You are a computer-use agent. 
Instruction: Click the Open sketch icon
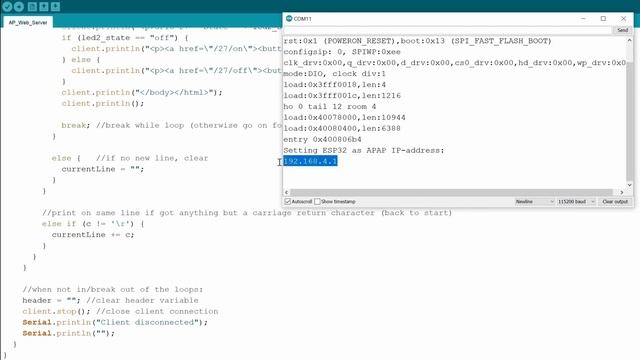(44, 7)
